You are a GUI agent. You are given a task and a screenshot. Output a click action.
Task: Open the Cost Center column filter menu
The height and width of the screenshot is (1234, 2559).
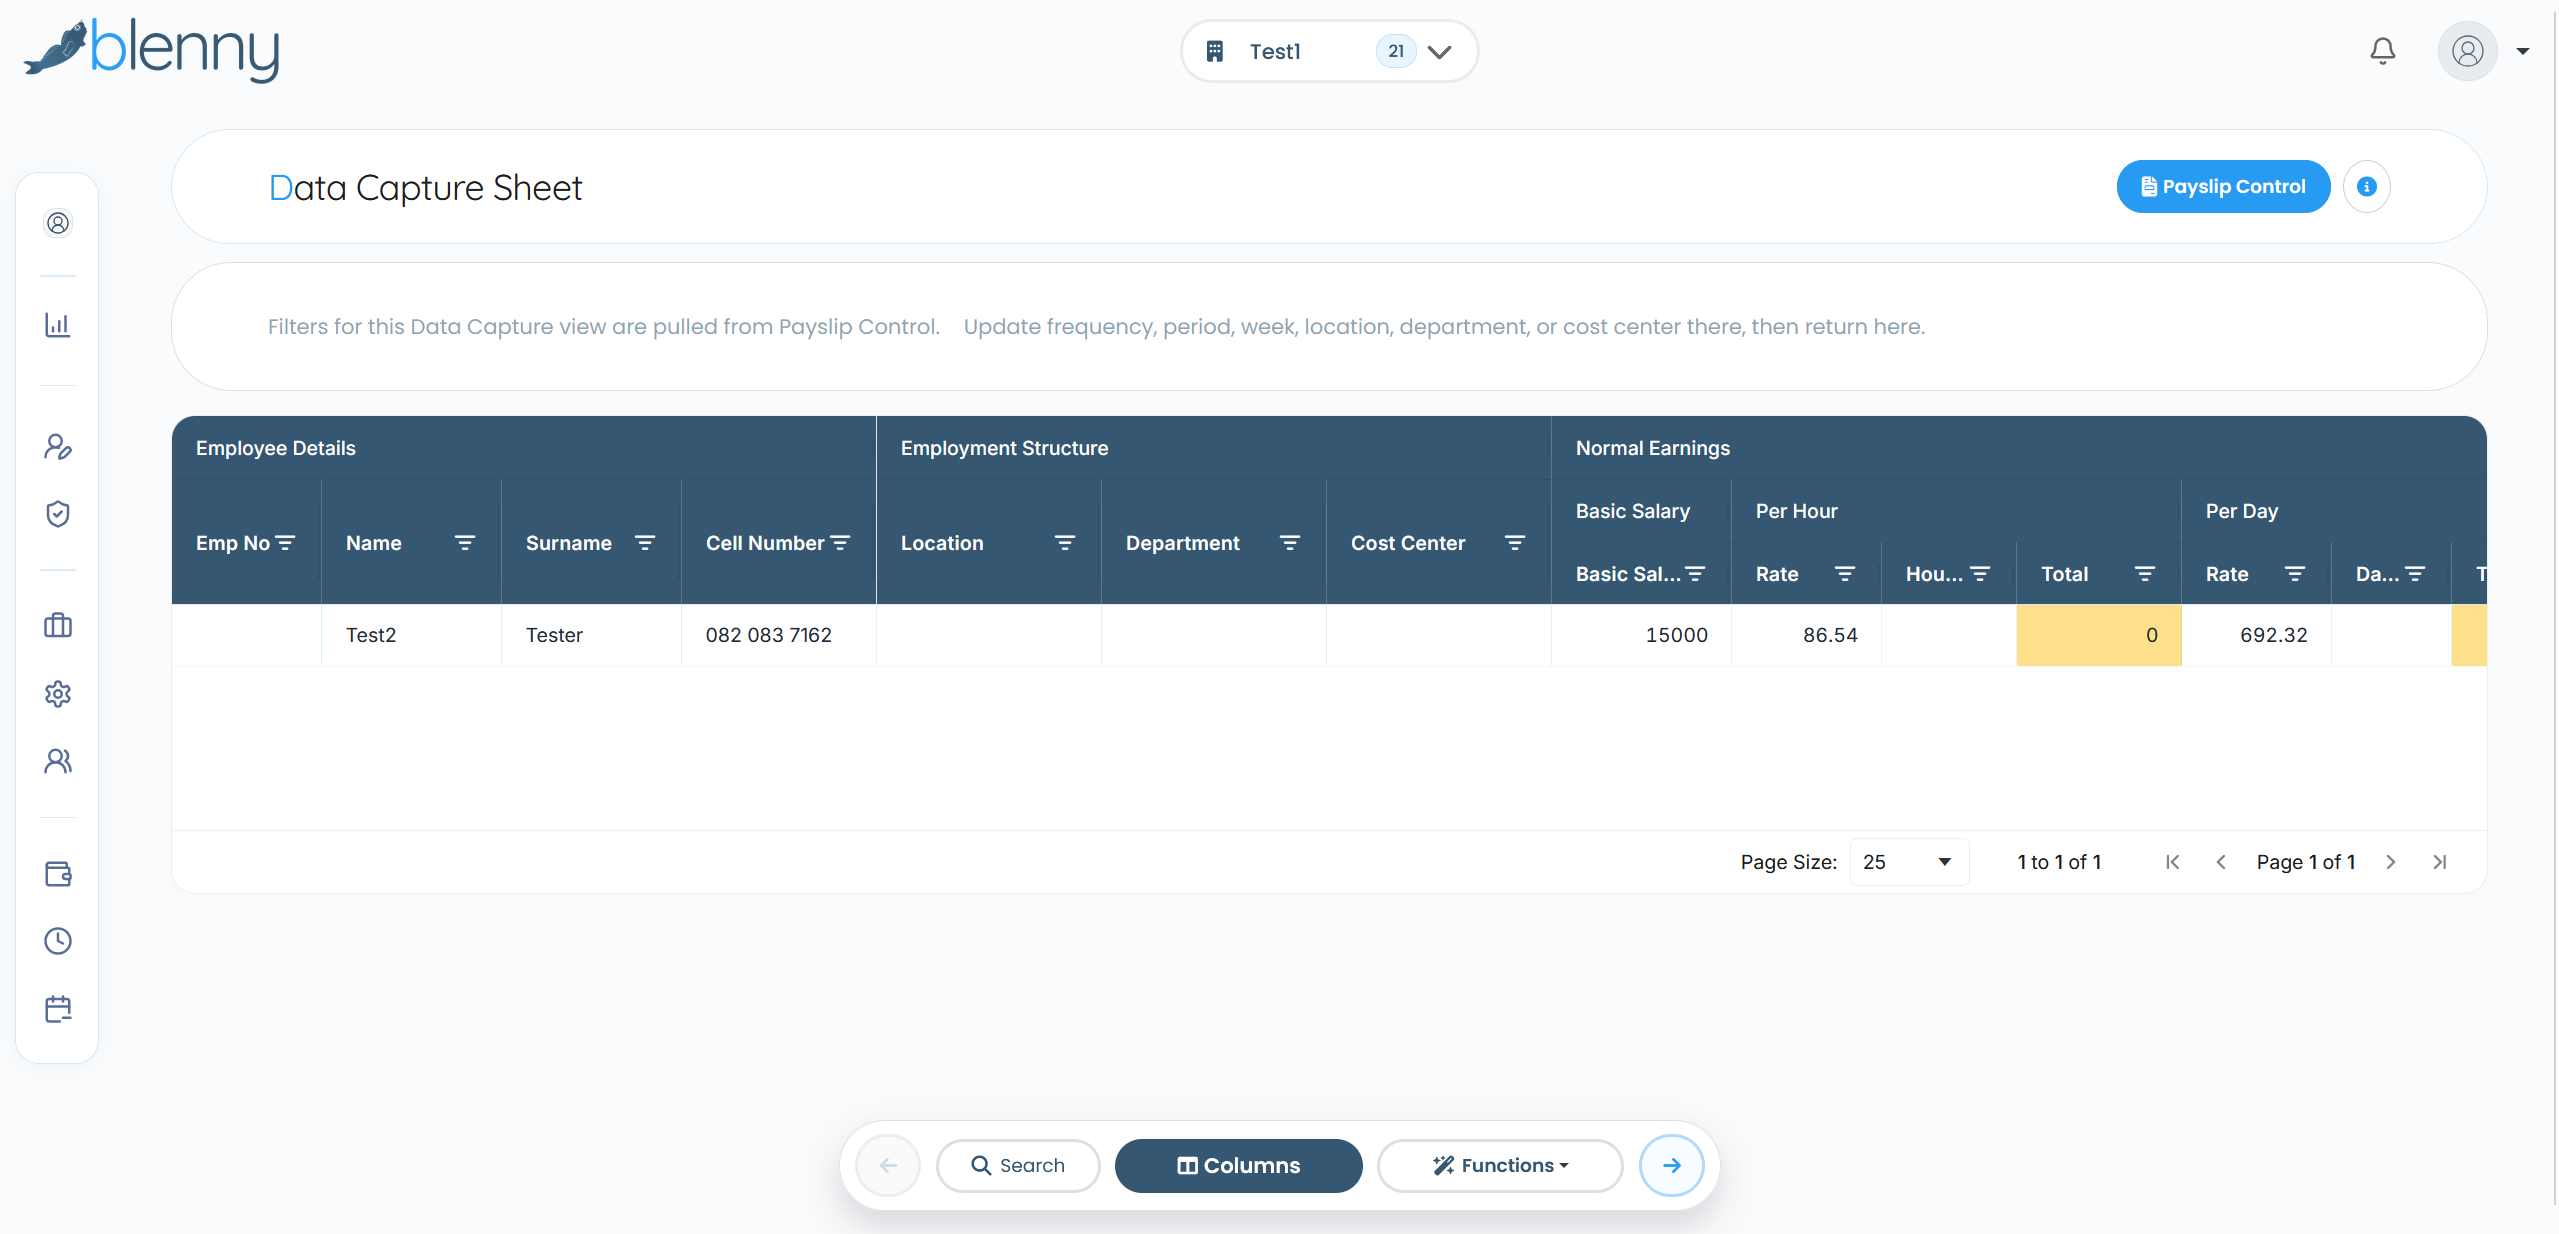1515,543
